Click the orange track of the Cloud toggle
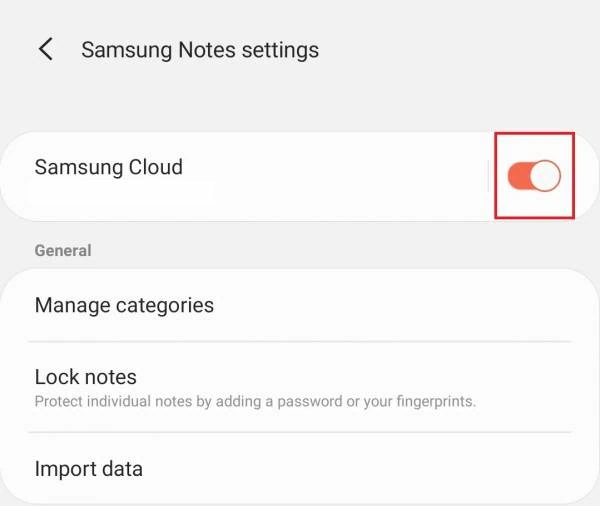The width and height of the screenshot is (600, 506). 518,176
